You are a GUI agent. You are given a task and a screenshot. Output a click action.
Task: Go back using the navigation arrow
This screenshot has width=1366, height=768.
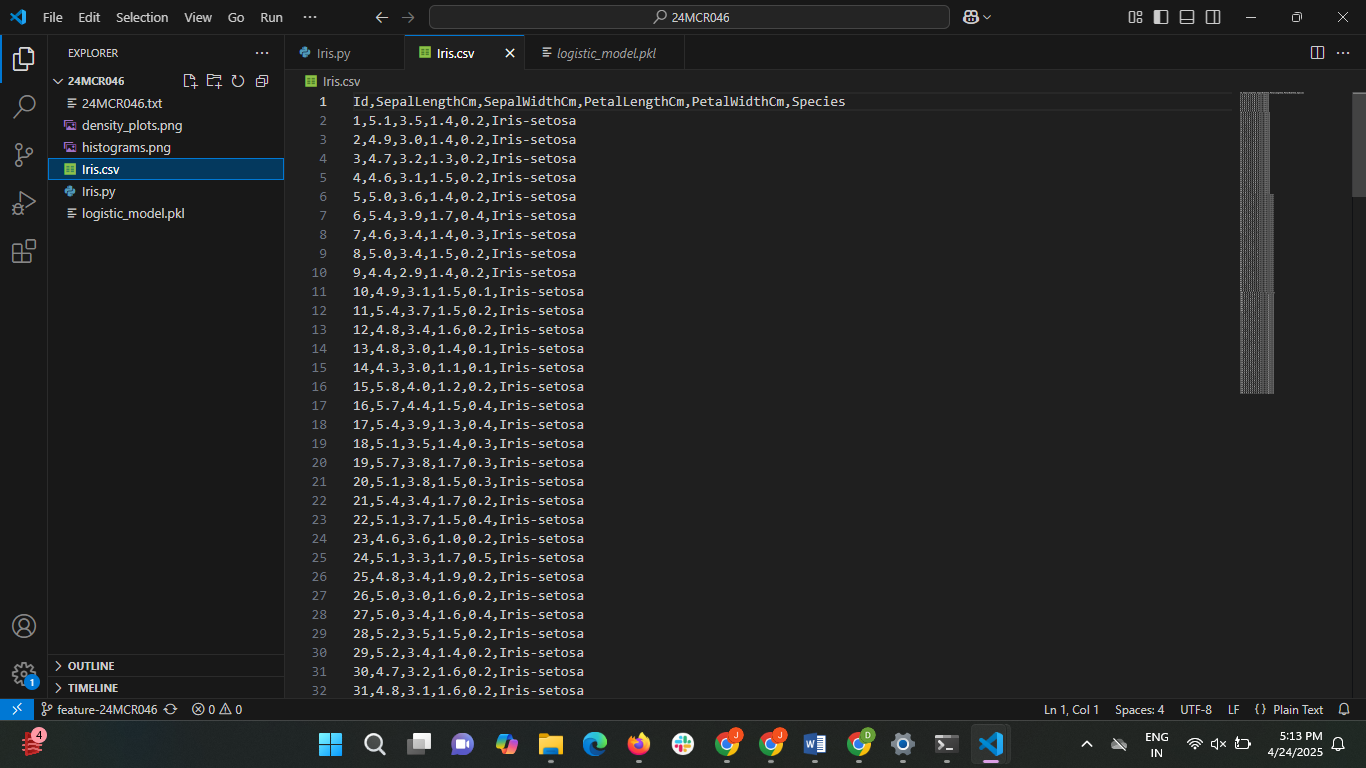[x=381, y=17]
